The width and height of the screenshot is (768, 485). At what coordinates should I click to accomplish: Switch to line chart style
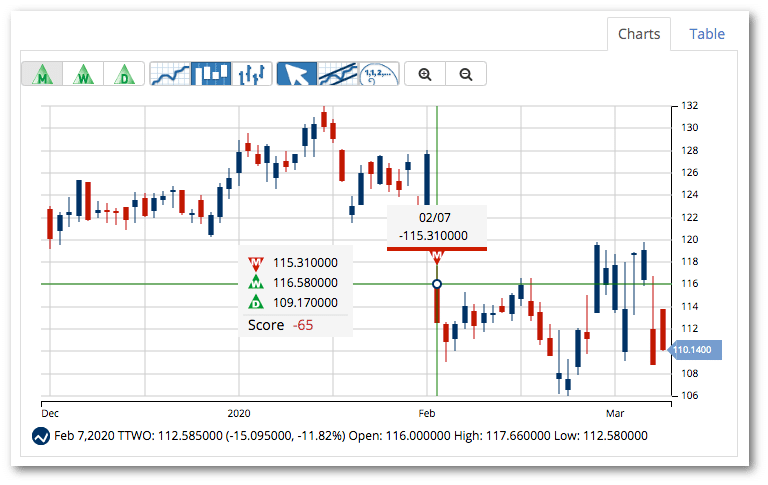[x=170, y=74]
